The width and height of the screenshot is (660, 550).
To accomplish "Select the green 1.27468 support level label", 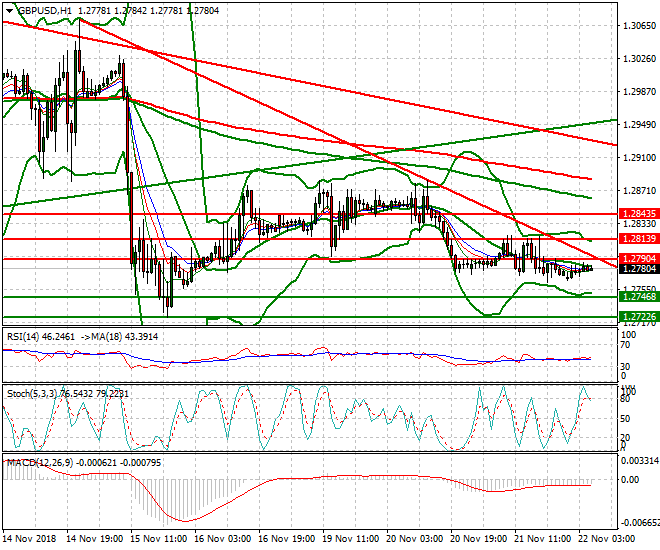I will pos(639,297).
